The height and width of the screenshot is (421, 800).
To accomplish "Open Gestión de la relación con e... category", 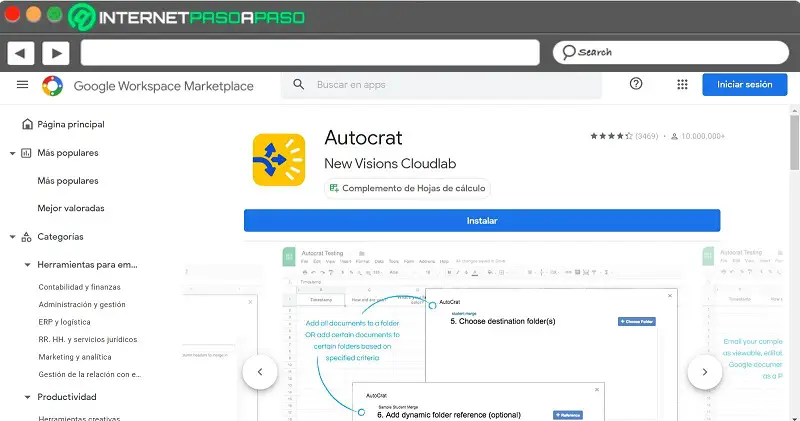I will point(90,374).
